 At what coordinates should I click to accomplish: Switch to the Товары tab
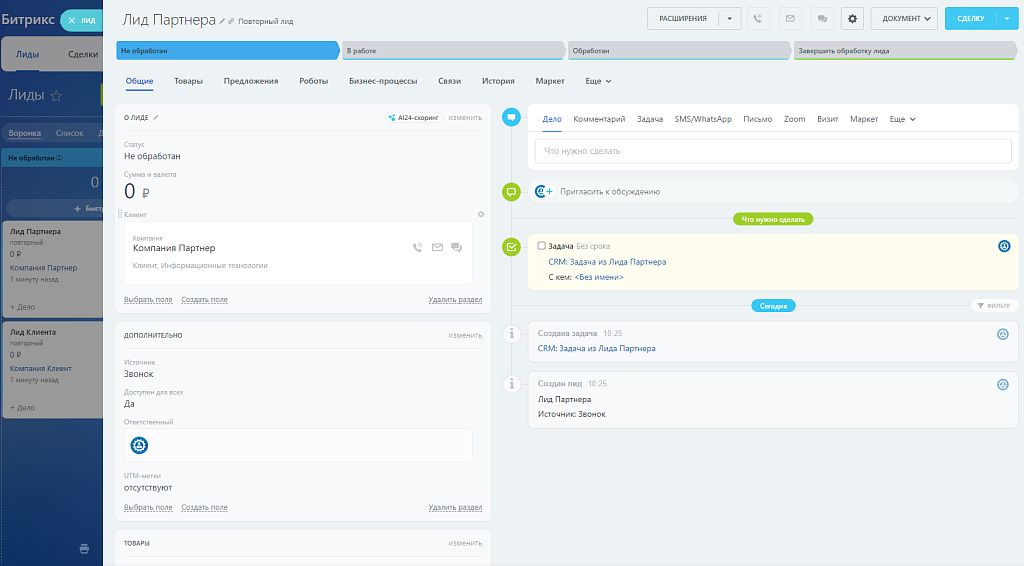(x=188, y=81)
